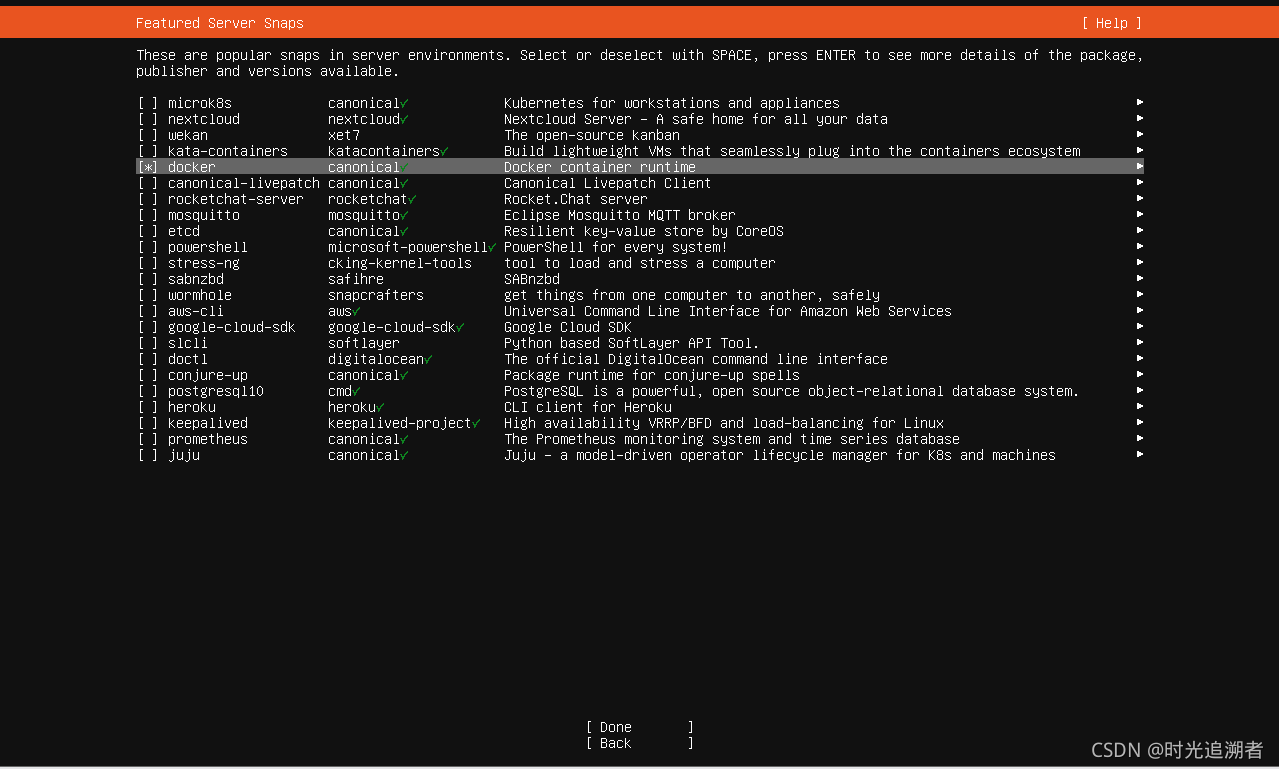Toggle the sabnzbd checkbox
The height and width of the screenshot is (769, 1279).
[x=148, y=279]
